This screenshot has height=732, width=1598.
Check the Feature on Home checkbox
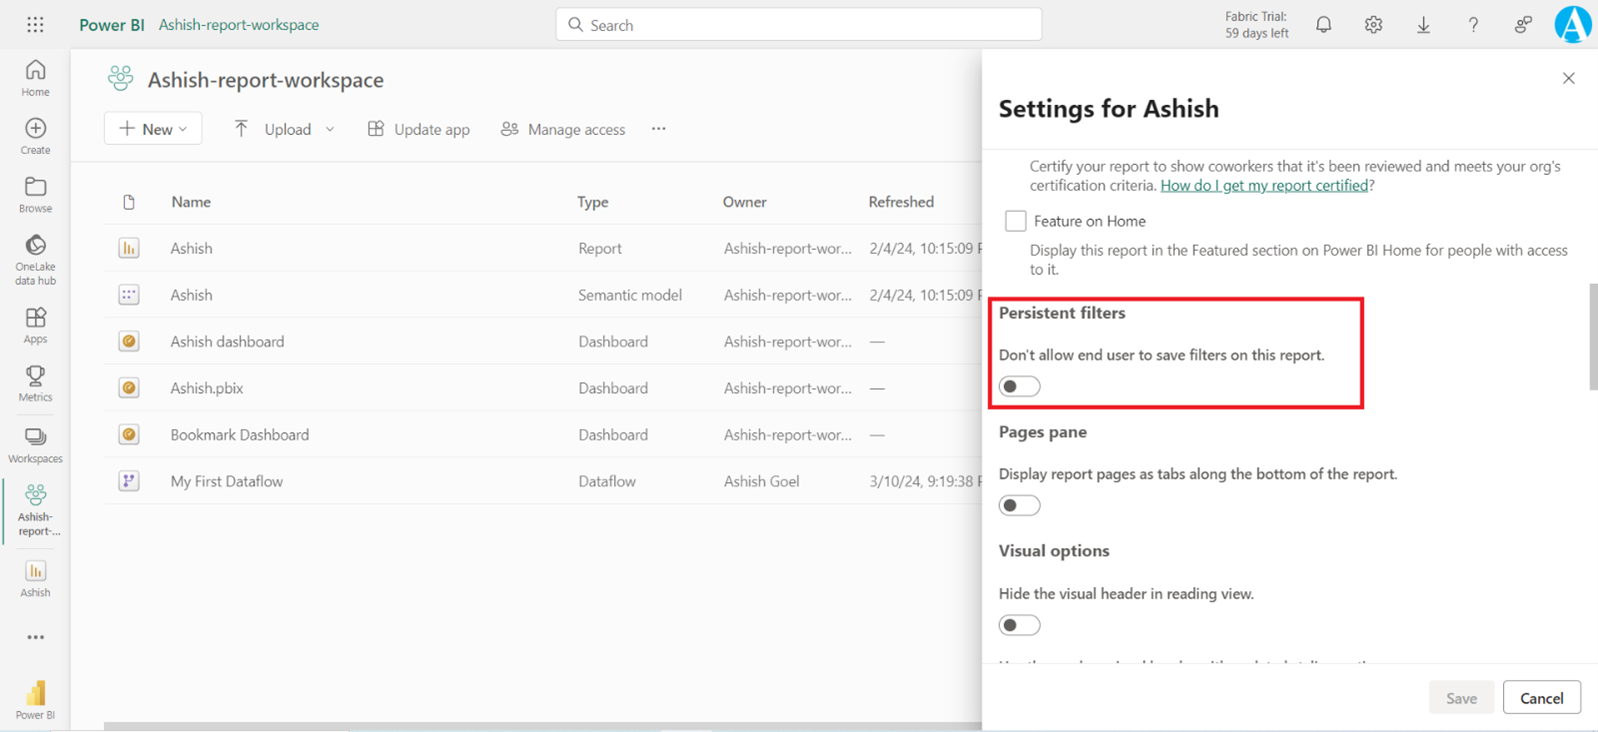[x=1016, y=221]
